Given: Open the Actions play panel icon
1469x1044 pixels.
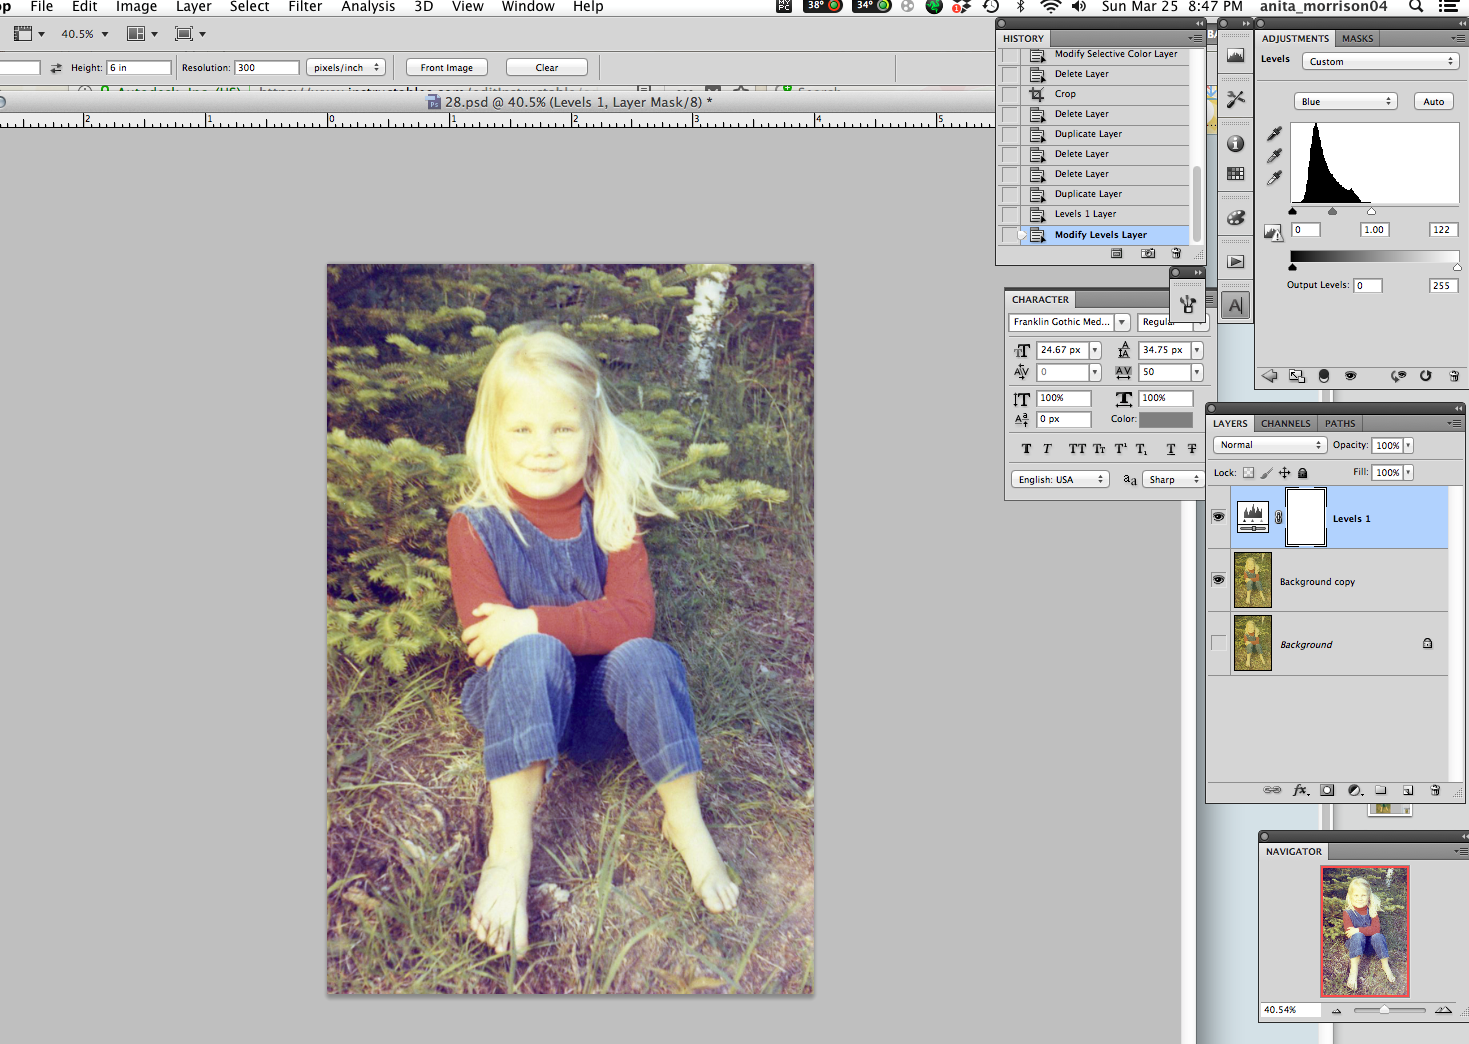Looking at the screenshot, I should (1236, 262).
